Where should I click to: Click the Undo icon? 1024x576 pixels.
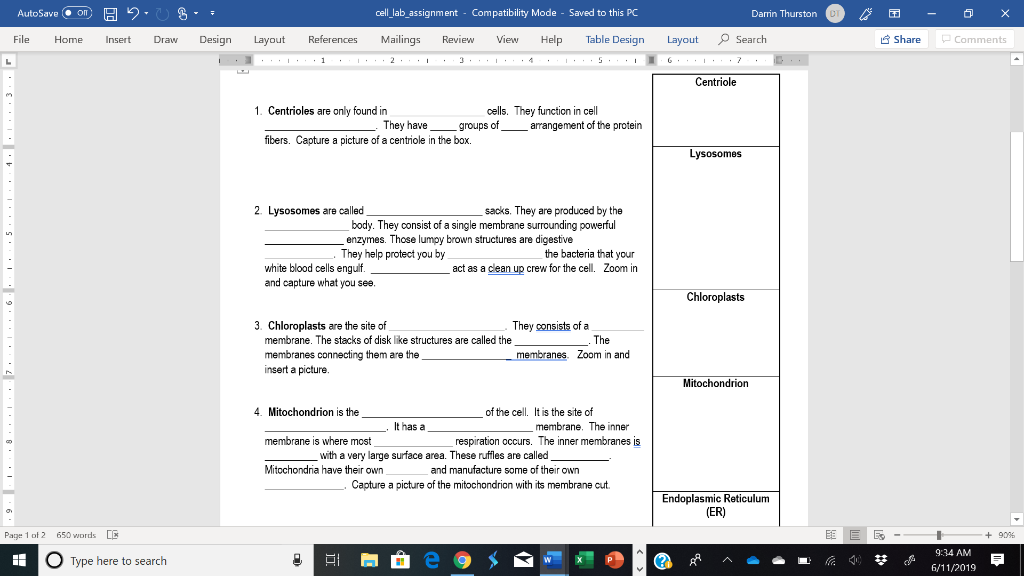pyautogui.click(x=134, y=13)
